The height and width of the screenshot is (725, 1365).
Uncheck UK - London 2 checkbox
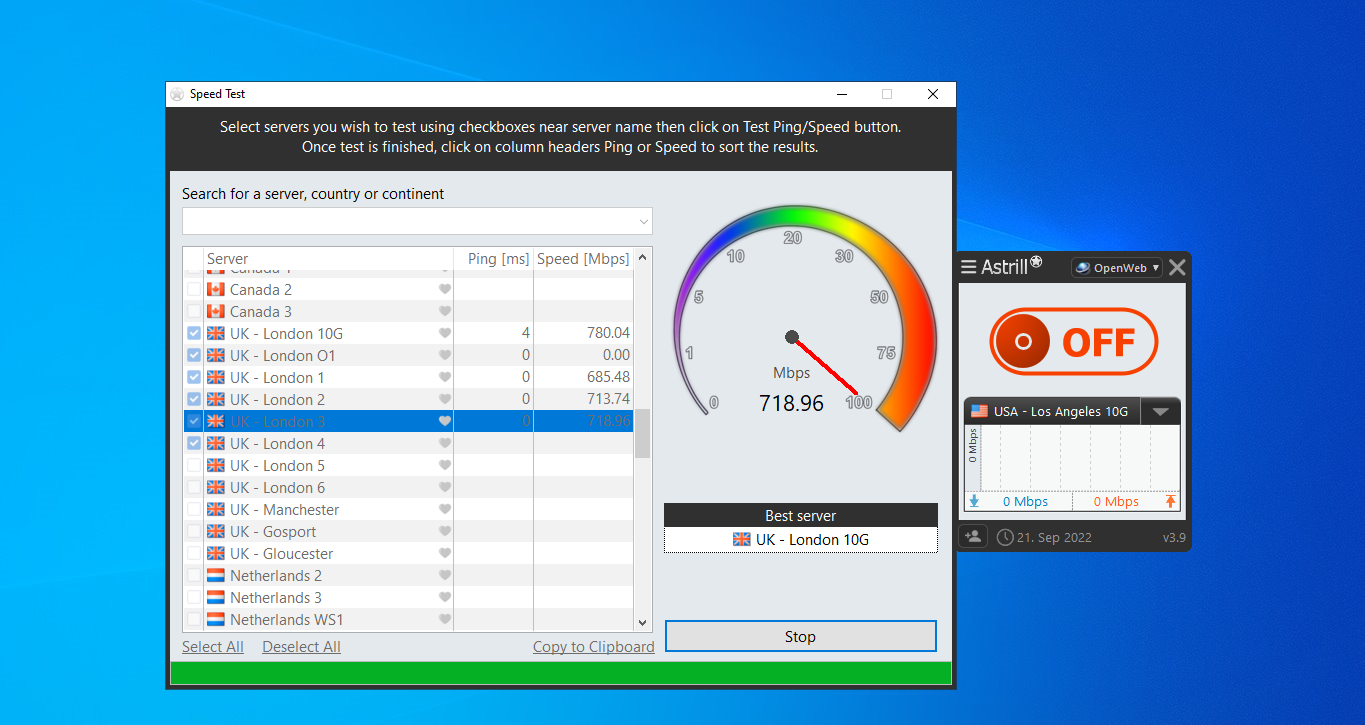[x=194, y=400]
